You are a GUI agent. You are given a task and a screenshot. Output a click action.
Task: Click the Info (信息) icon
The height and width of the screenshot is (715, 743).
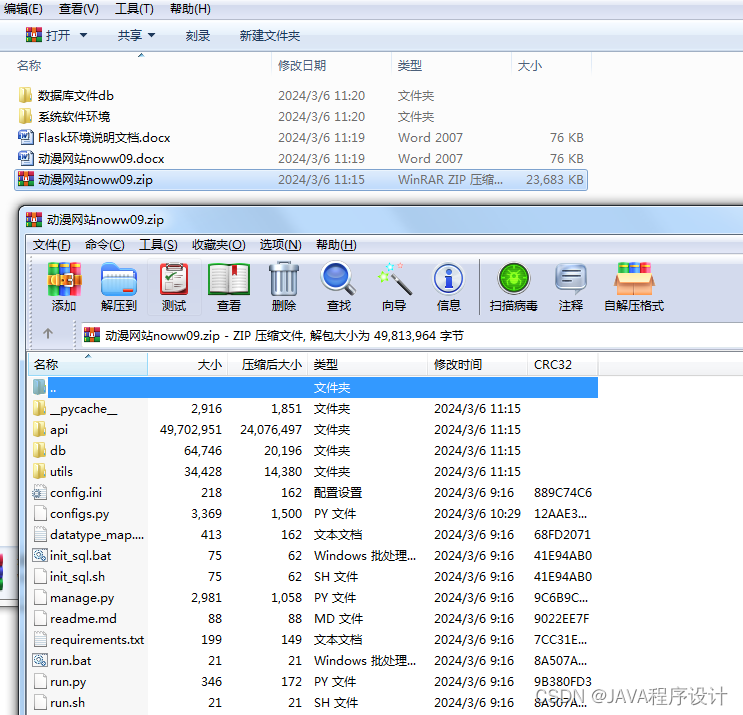(448, 279)
